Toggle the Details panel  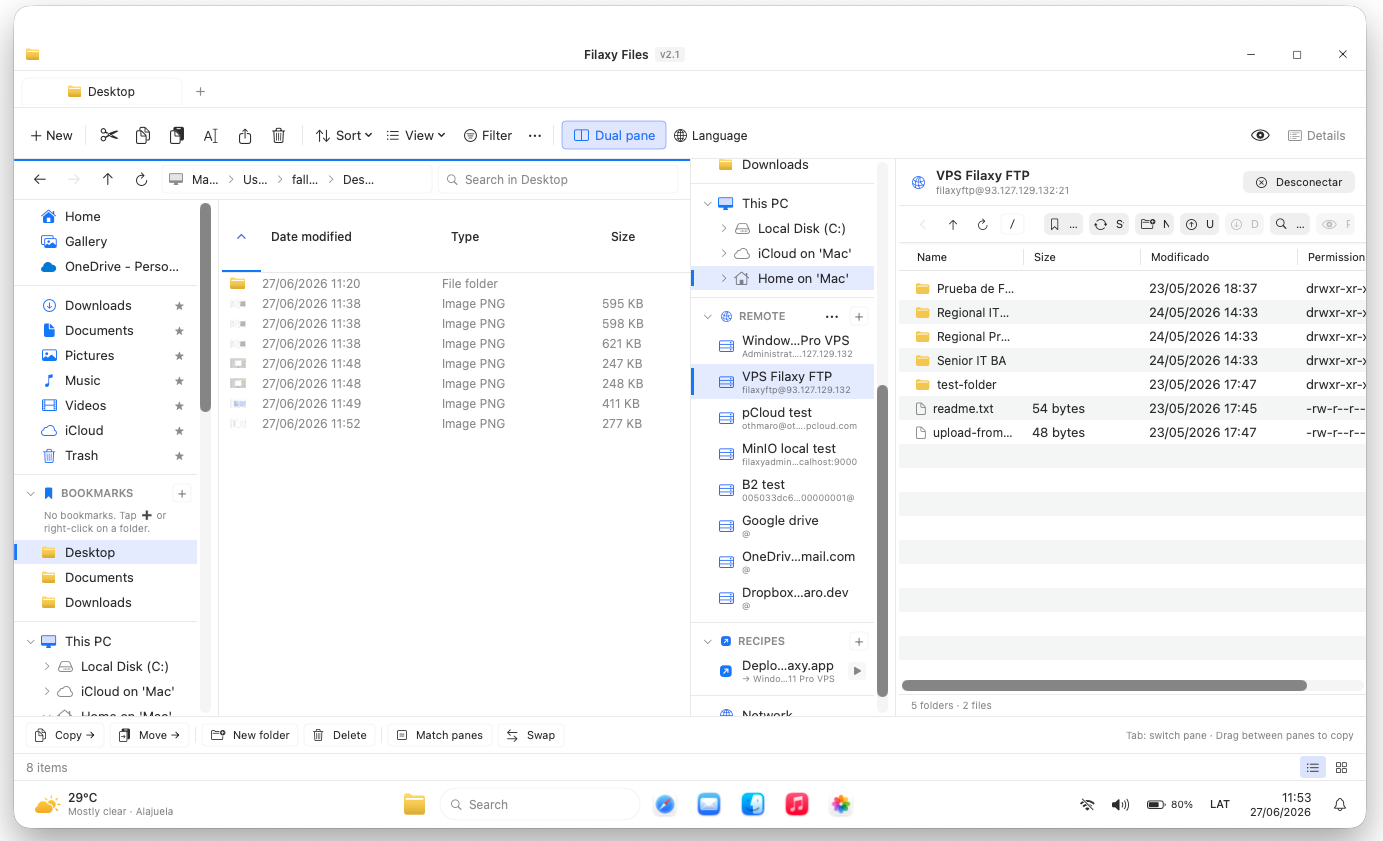click(1316, 135)
